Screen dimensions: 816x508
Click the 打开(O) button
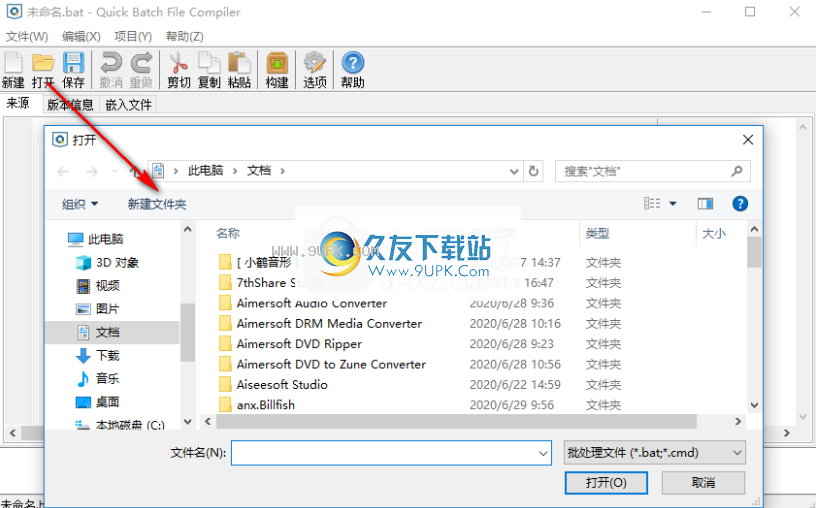tap(606, 482)
